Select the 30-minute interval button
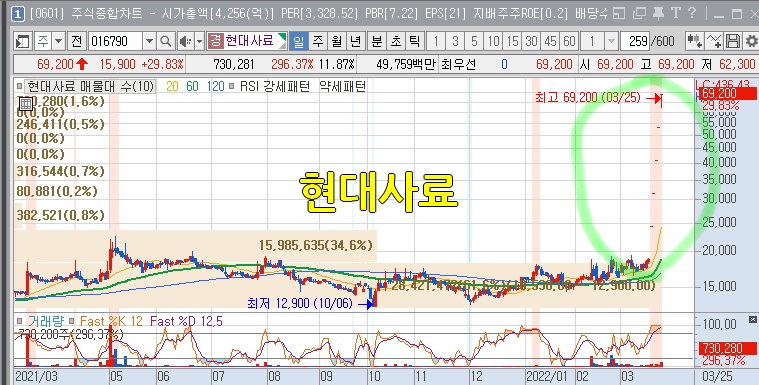The height and width of the screenshot is (385, 759). click(x=531, y=42)
